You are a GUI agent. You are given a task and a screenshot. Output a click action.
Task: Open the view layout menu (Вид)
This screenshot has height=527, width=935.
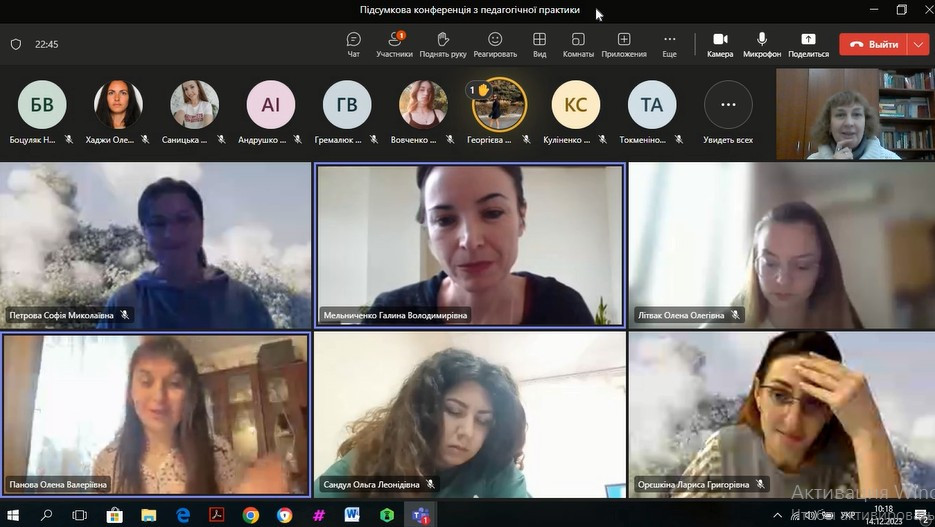[x=539, y=44]
